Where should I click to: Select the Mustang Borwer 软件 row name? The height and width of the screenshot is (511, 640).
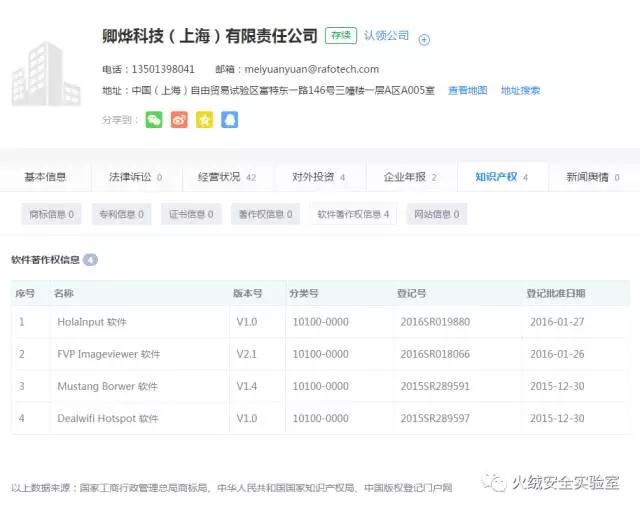(108, 386)
